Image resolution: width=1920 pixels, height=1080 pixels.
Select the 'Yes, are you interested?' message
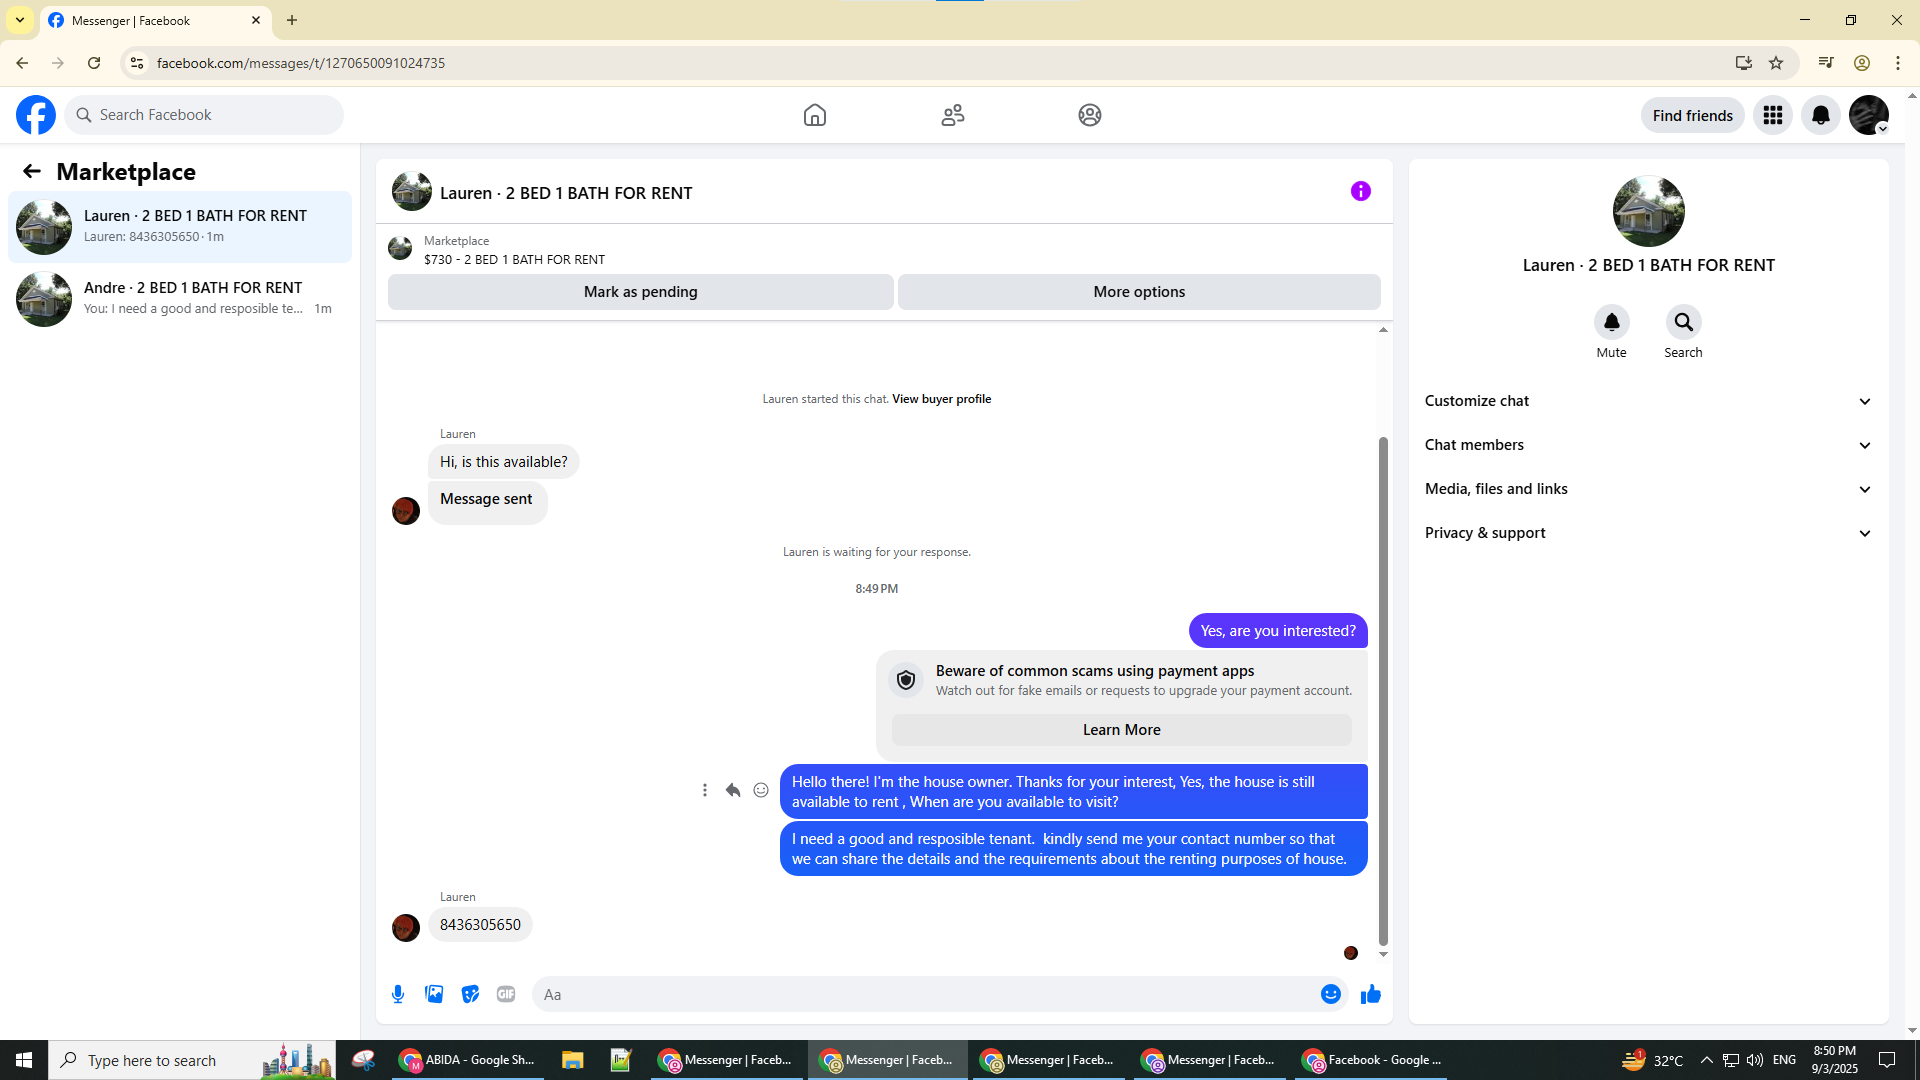(x=1278, y=631)
